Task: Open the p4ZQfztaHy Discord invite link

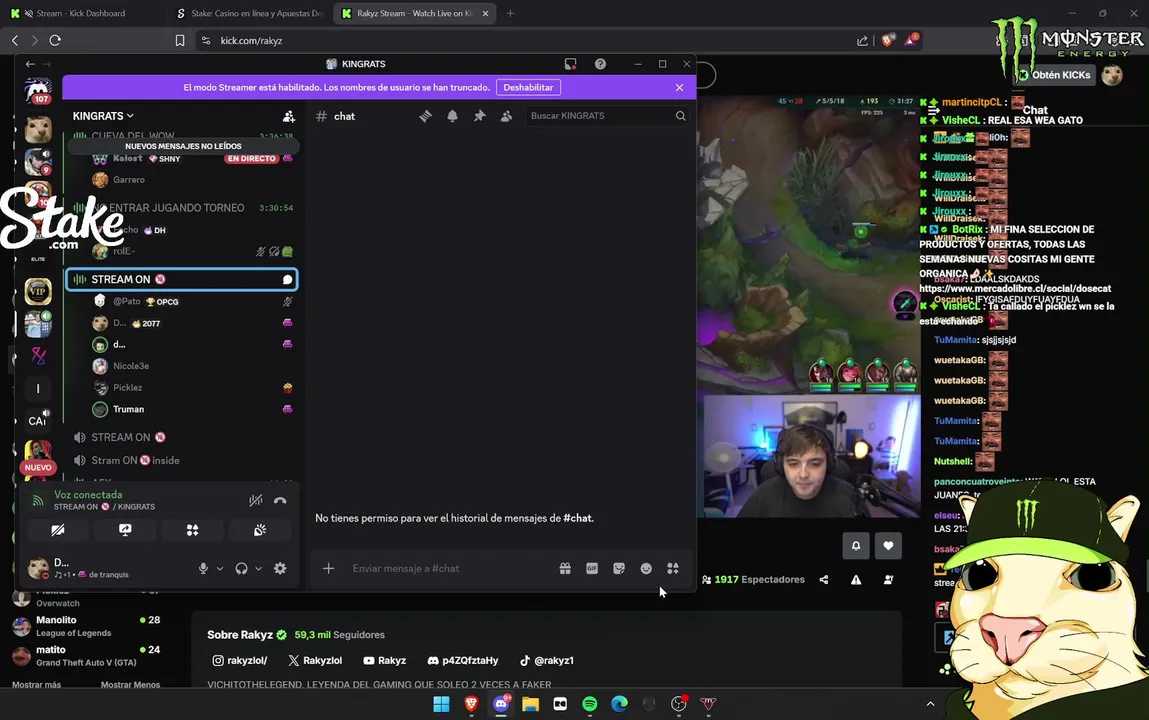Action: tap(462, 660)
